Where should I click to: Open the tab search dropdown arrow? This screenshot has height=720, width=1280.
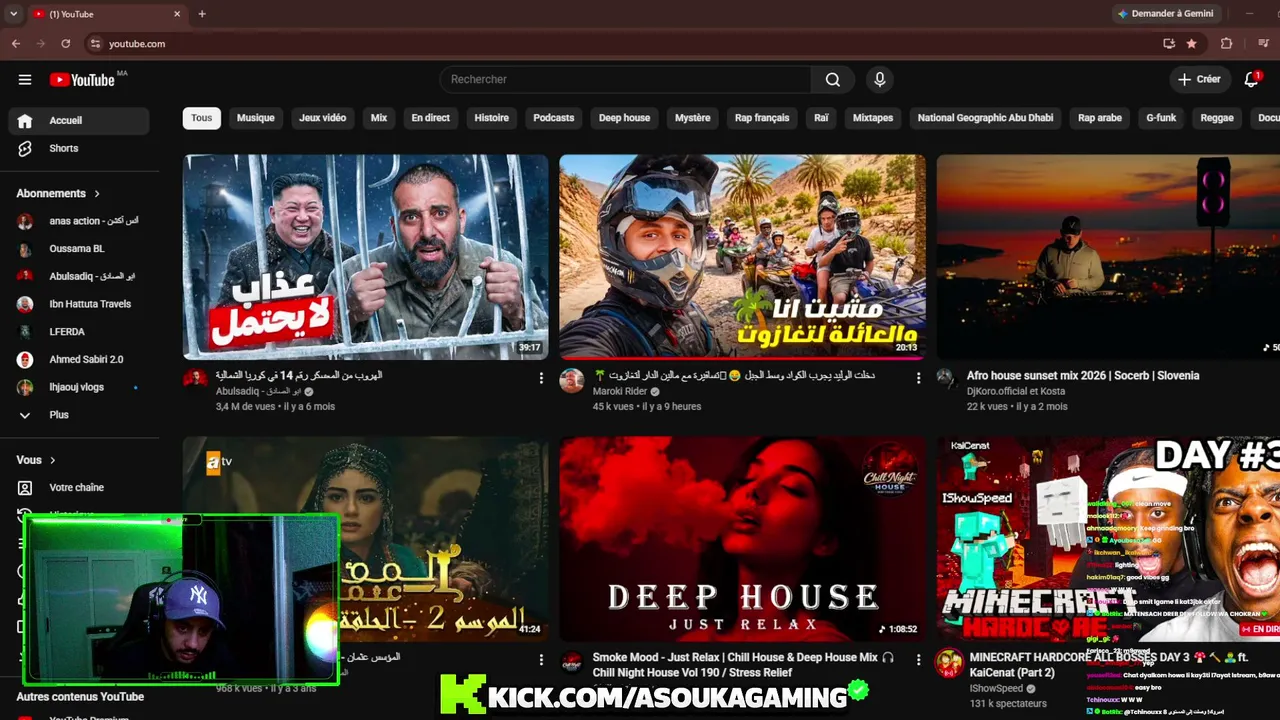coord(13,14)
